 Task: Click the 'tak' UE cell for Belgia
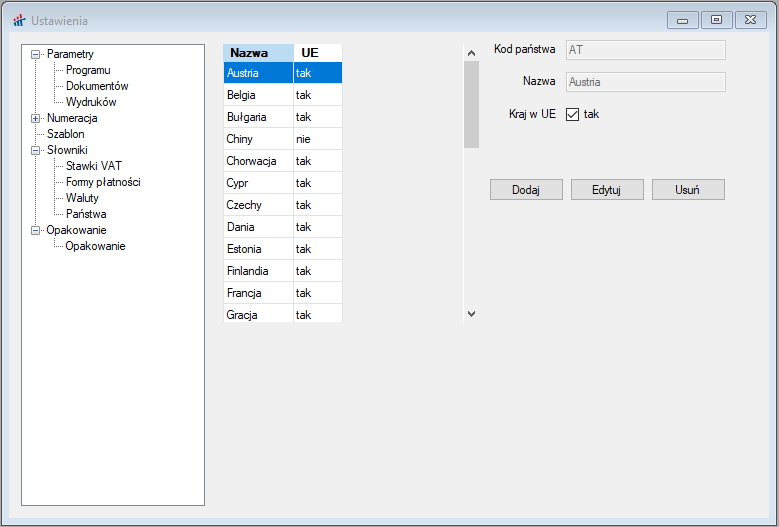(318, 94)
